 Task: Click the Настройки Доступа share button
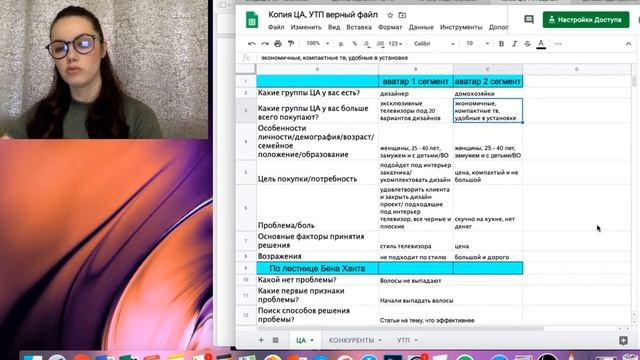pos(586,20)
